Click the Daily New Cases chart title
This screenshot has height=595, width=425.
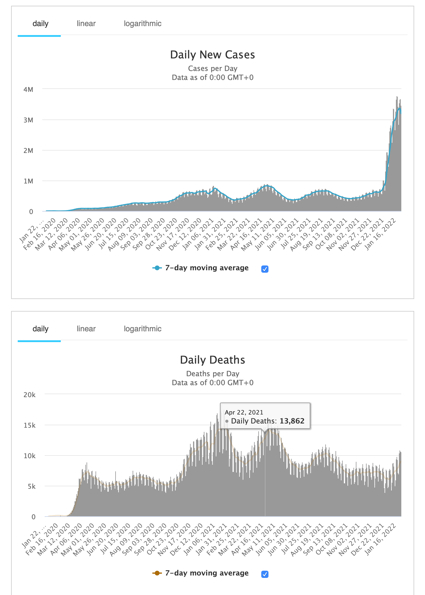[x=212, y=55]
